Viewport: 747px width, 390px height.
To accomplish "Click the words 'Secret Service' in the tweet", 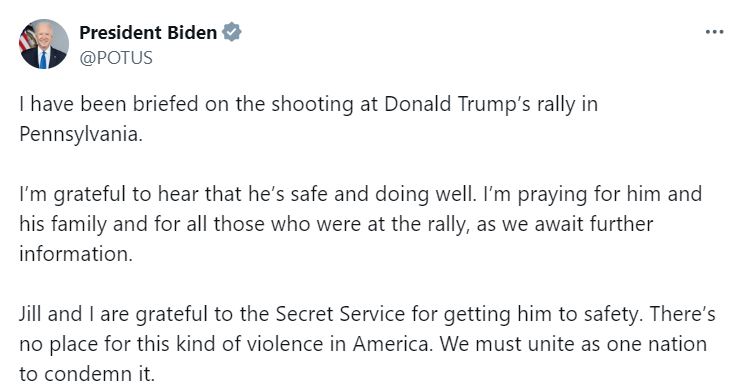I will pos(340,314).
